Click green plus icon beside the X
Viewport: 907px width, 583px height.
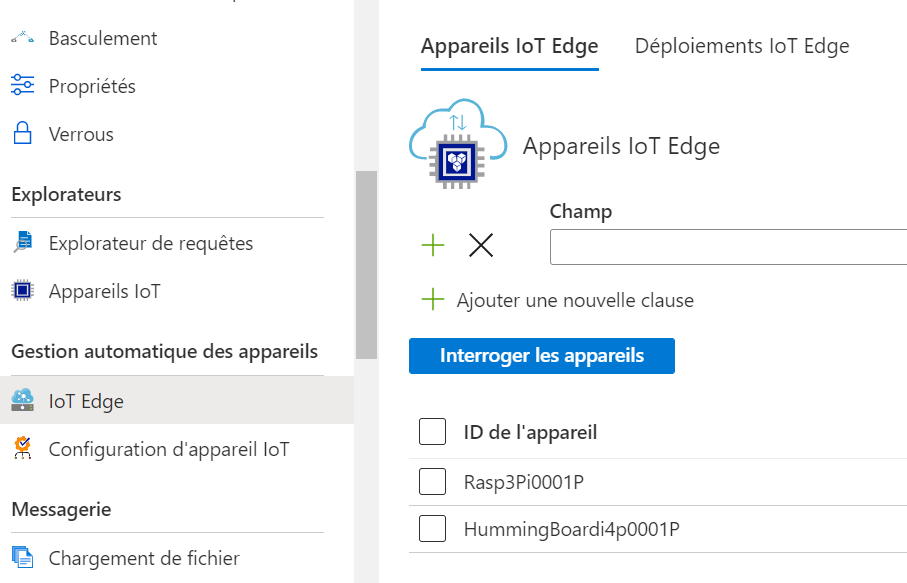pos(433,245)
